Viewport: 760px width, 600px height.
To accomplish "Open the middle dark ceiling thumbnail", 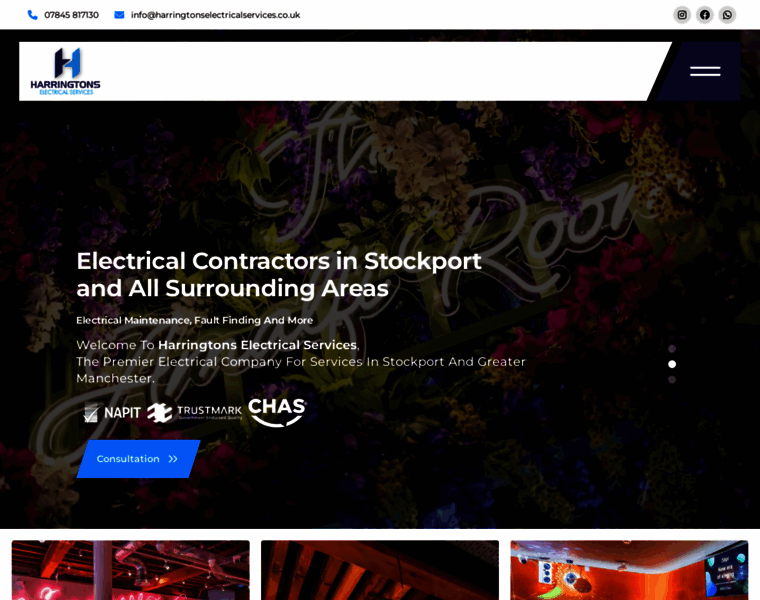I will [380, 570].
